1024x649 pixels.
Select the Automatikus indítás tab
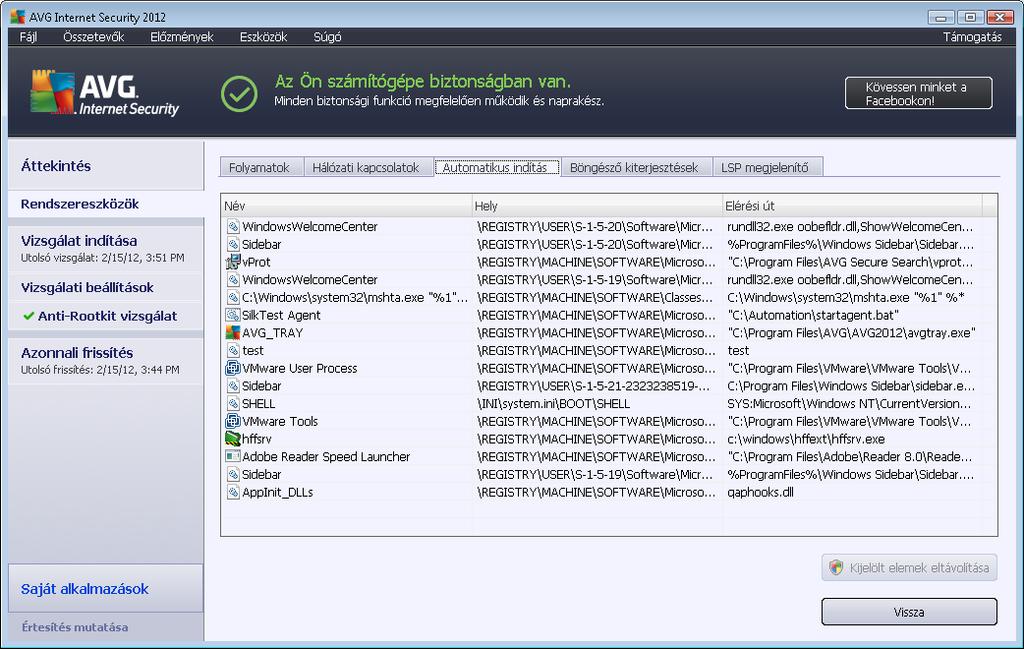coord(496,167)
